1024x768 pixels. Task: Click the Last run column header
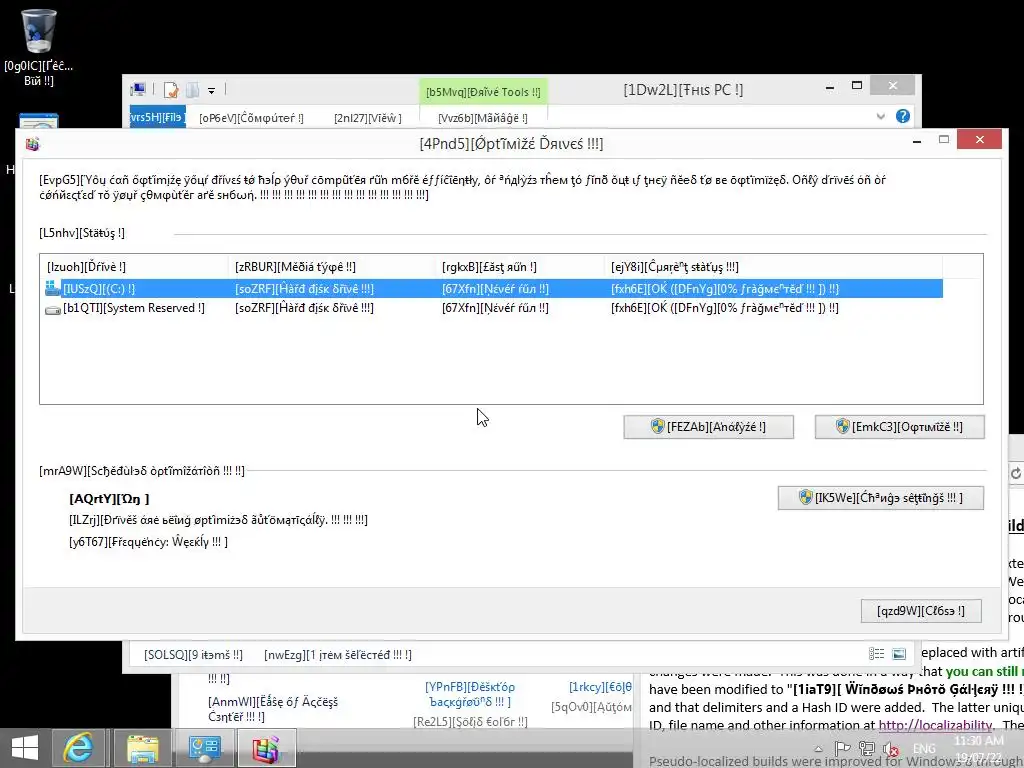pyautogui.click(x=521, y=266)
